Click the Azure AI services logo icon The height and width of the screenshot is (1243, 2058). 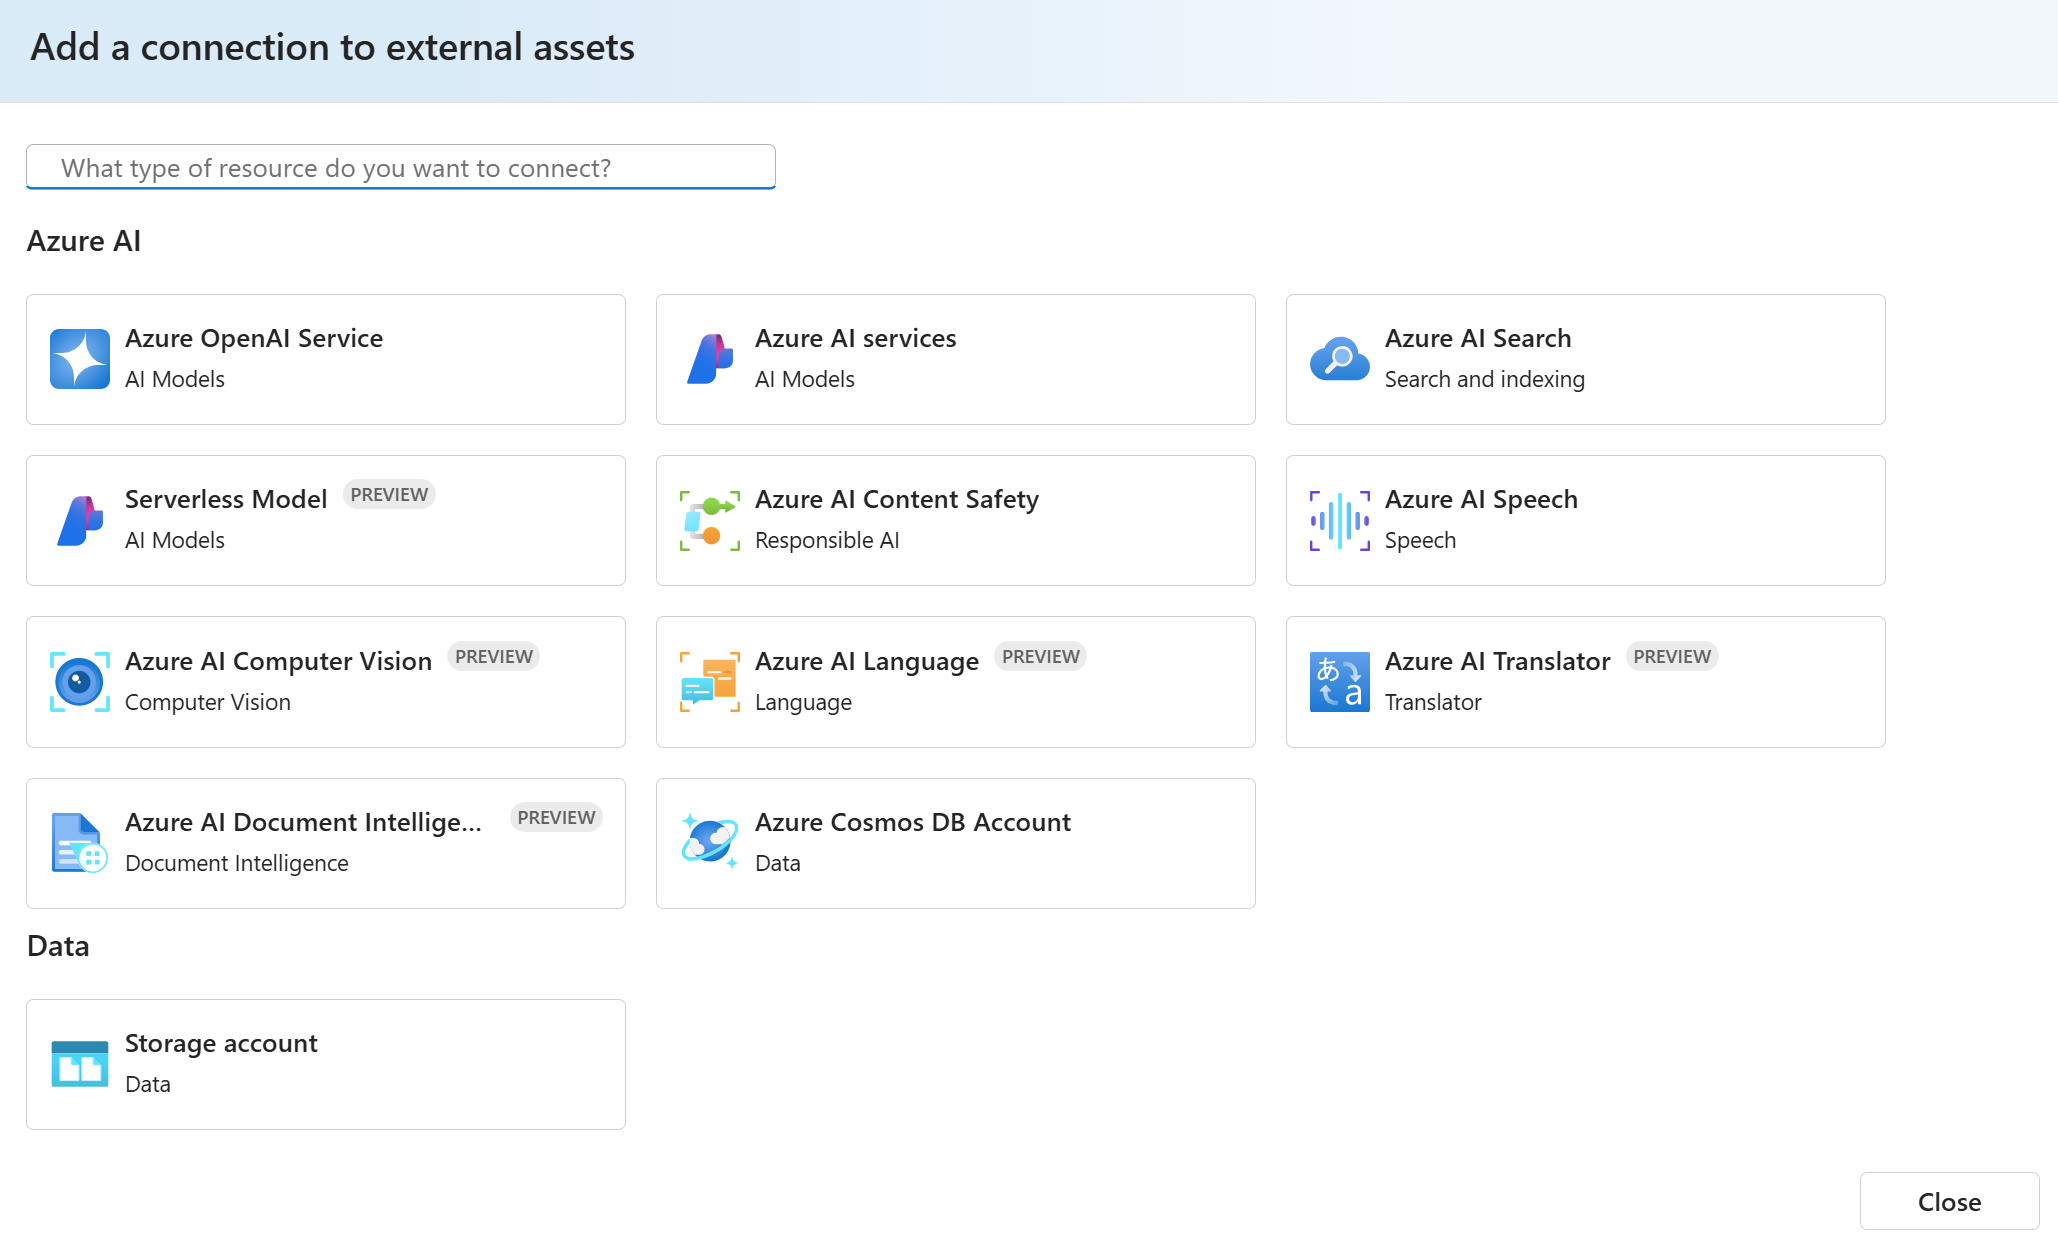[710, 359]
